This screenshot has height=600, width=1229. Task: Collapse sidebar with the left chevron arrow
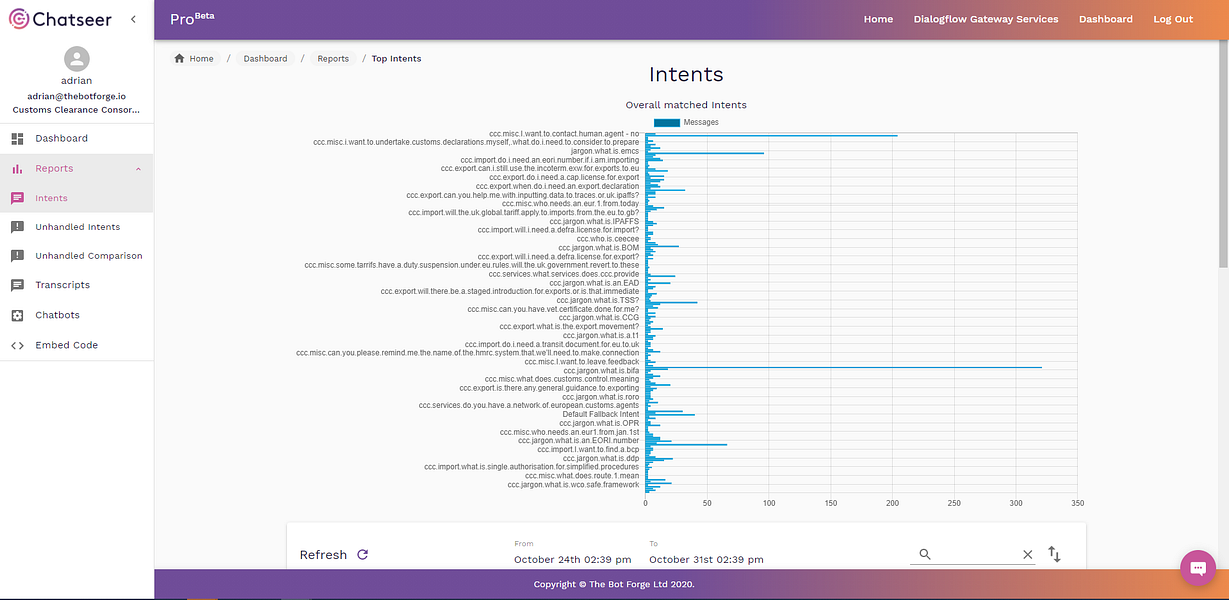point(133,19)
